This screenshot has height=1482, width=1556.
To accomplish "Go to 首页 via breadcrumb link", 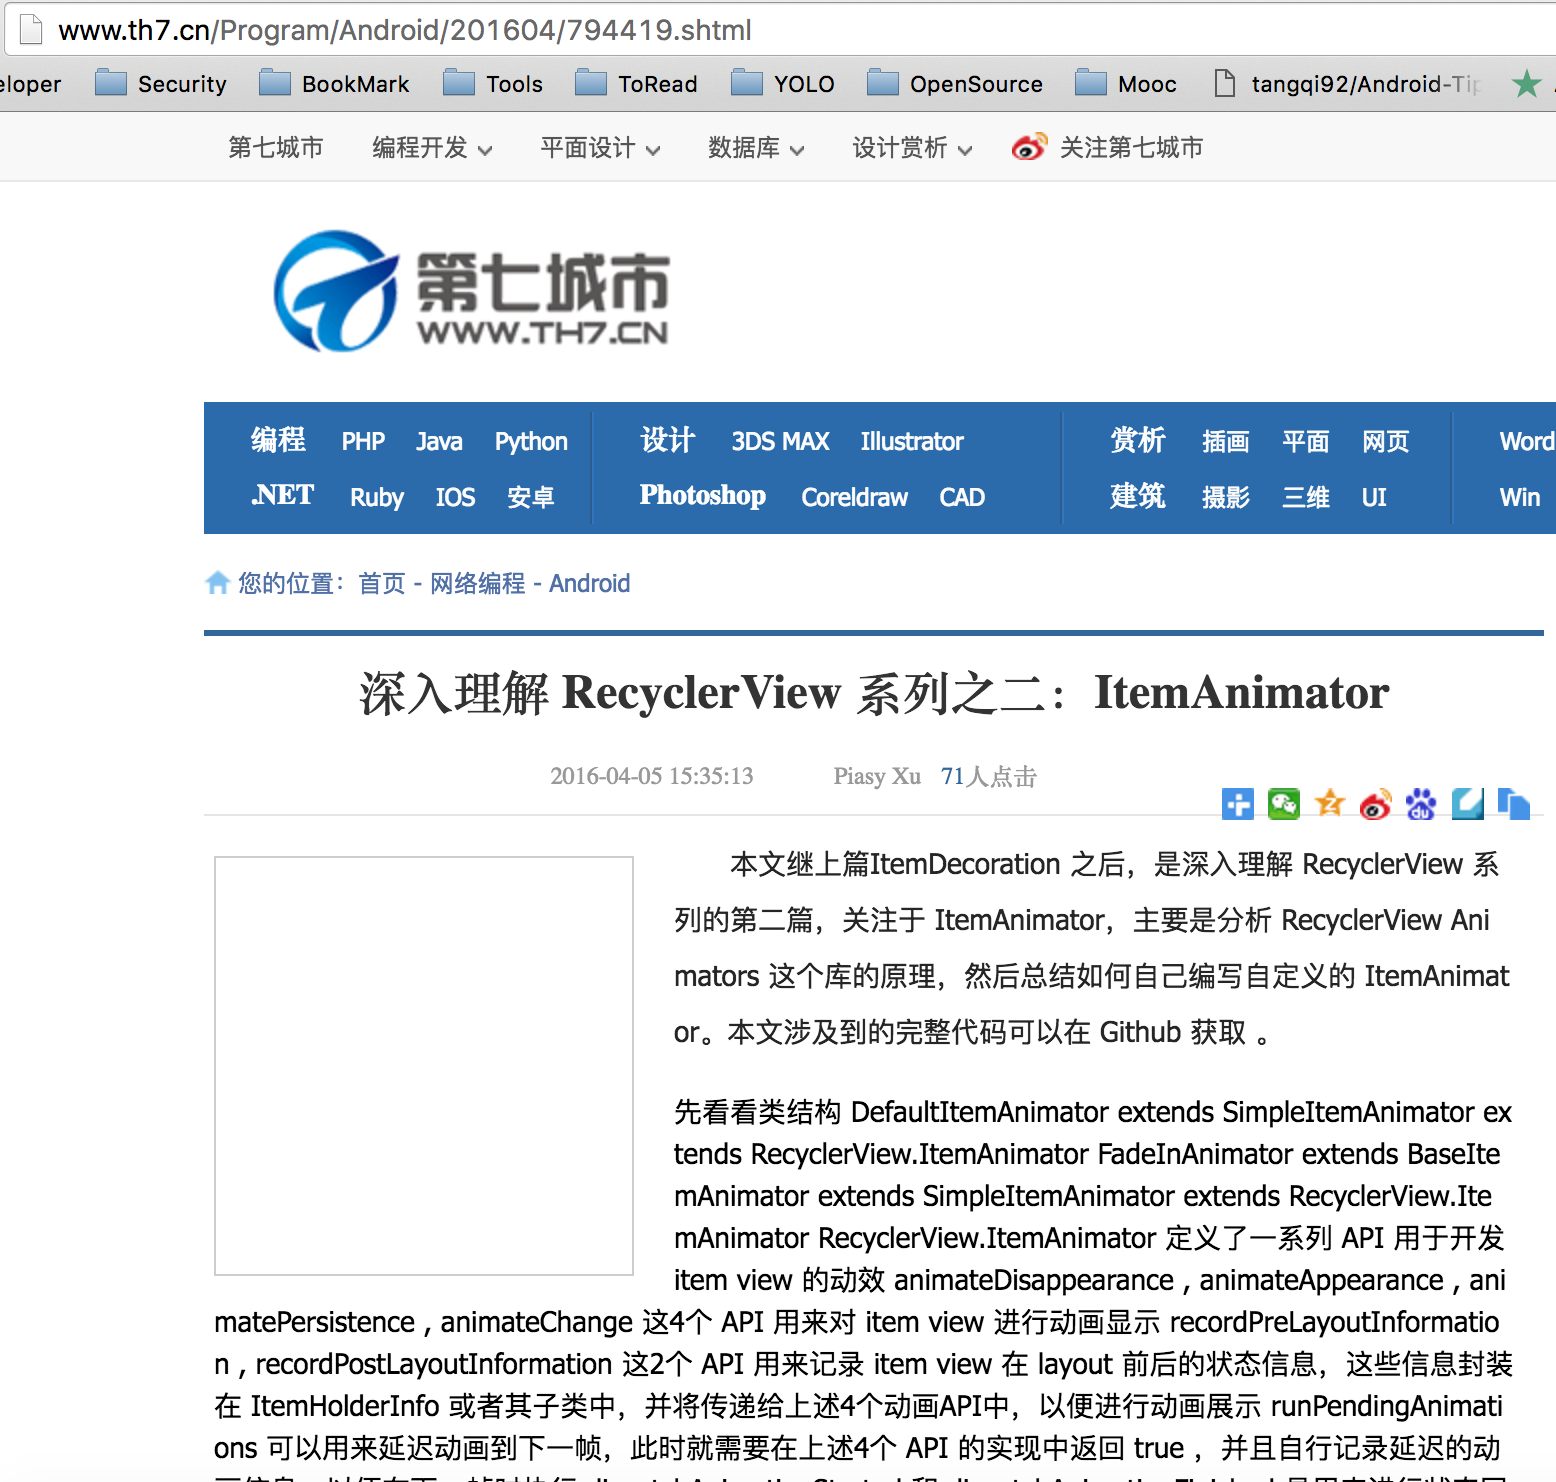I will 382,583.
